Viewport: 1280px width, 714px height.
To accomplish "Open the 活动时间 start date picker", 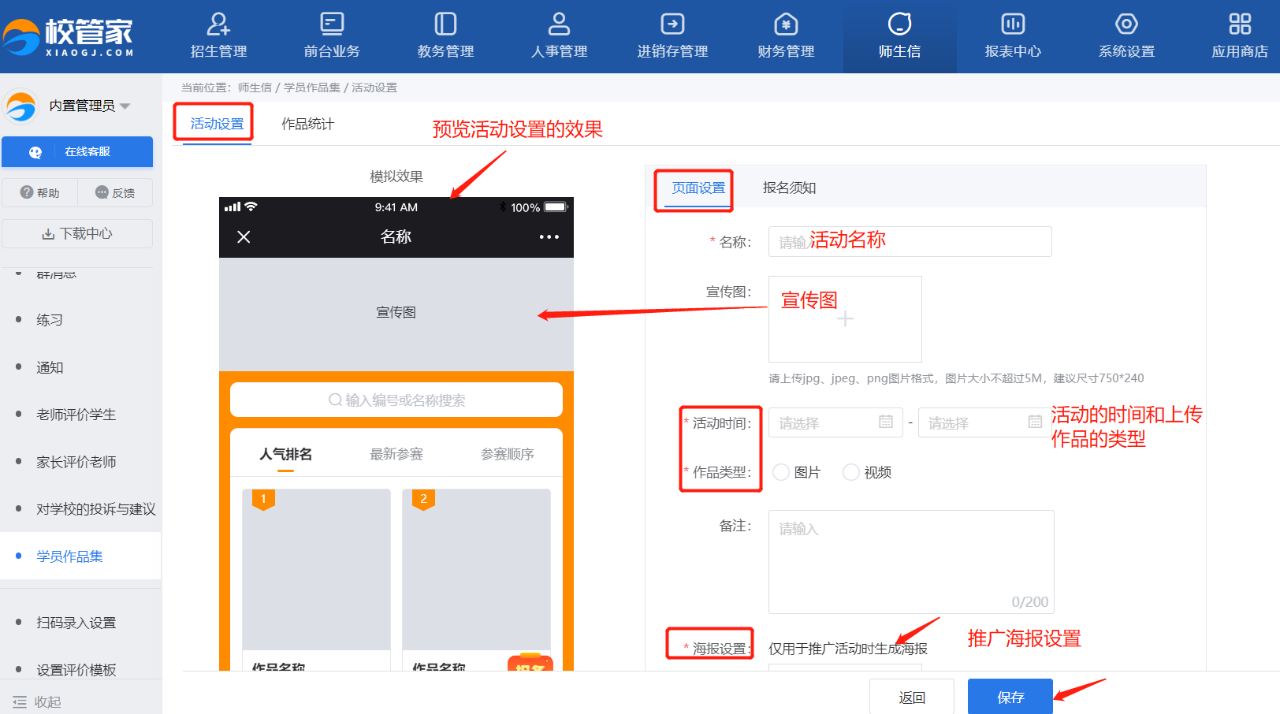I will pos(834,422).
